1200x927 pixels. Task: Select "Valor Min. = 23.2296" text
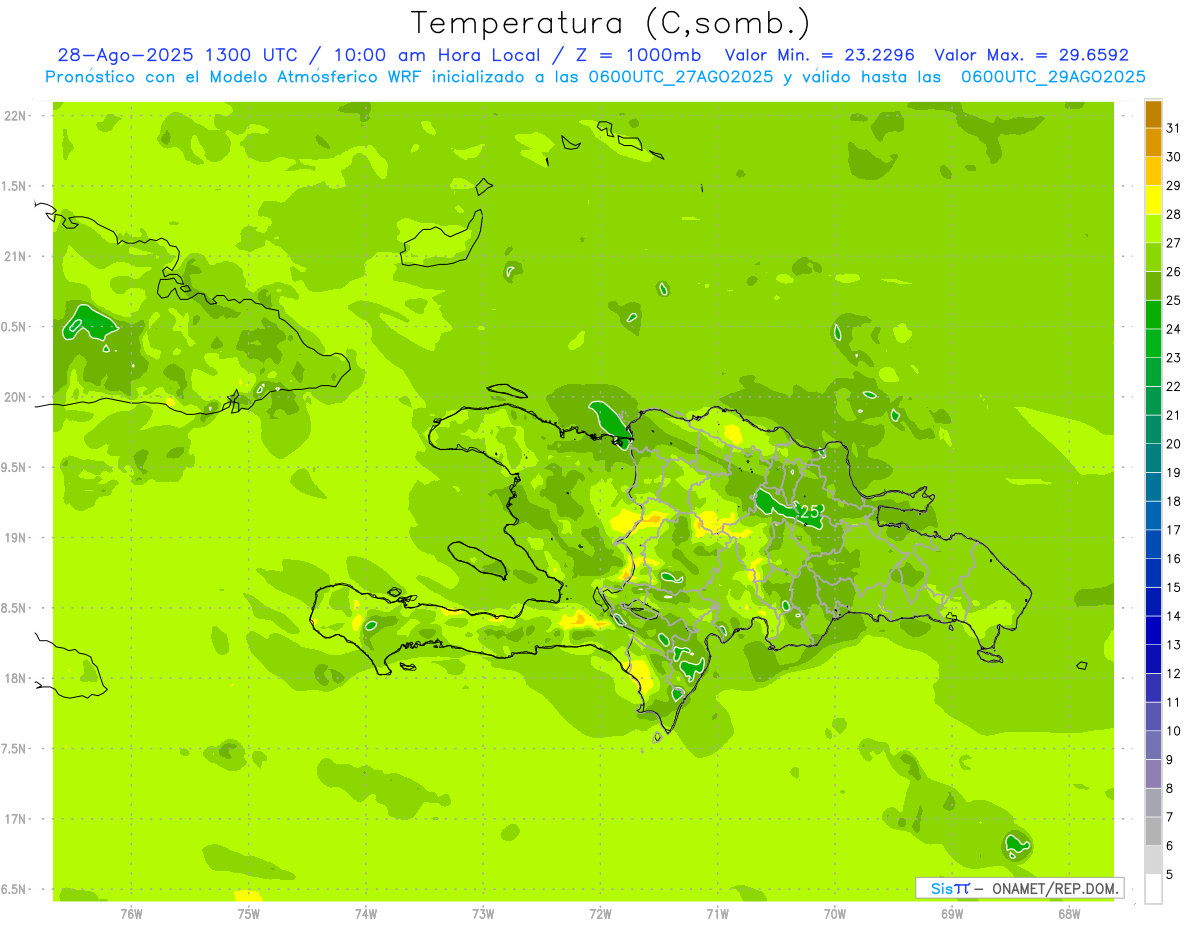point(819,55)
